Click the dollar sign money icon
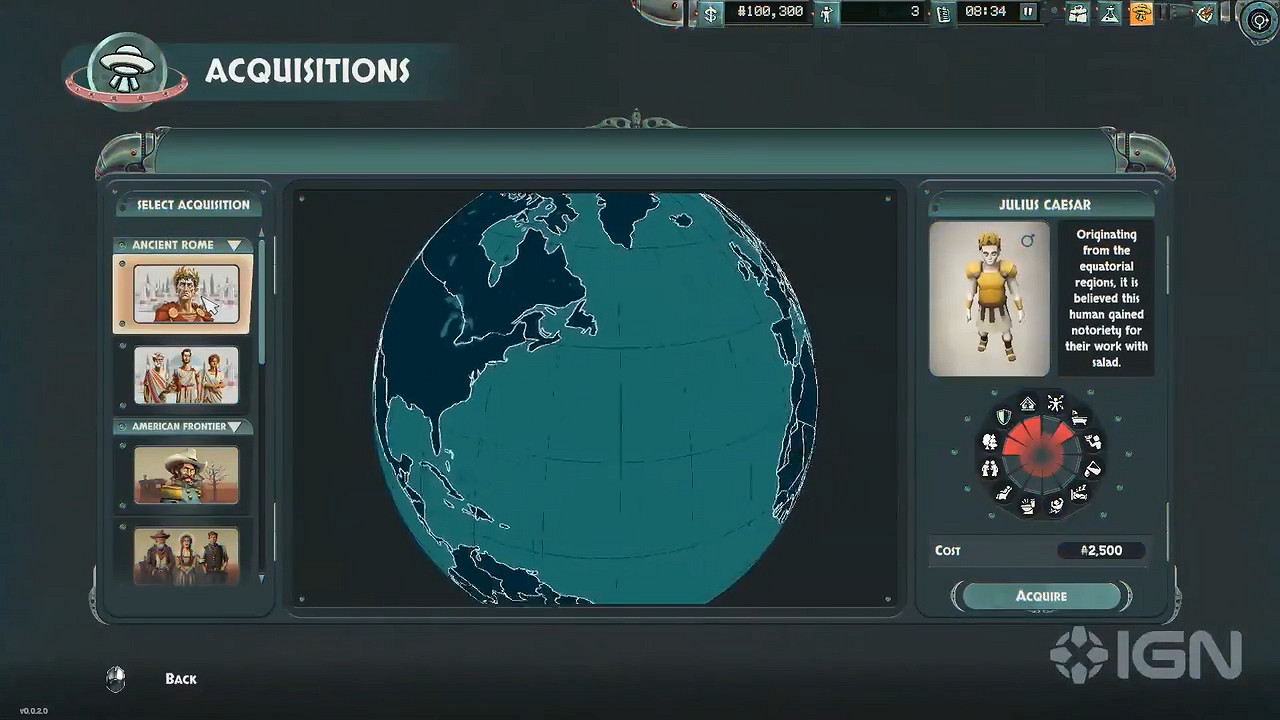 pyautogui.click(x=710, y=13)
